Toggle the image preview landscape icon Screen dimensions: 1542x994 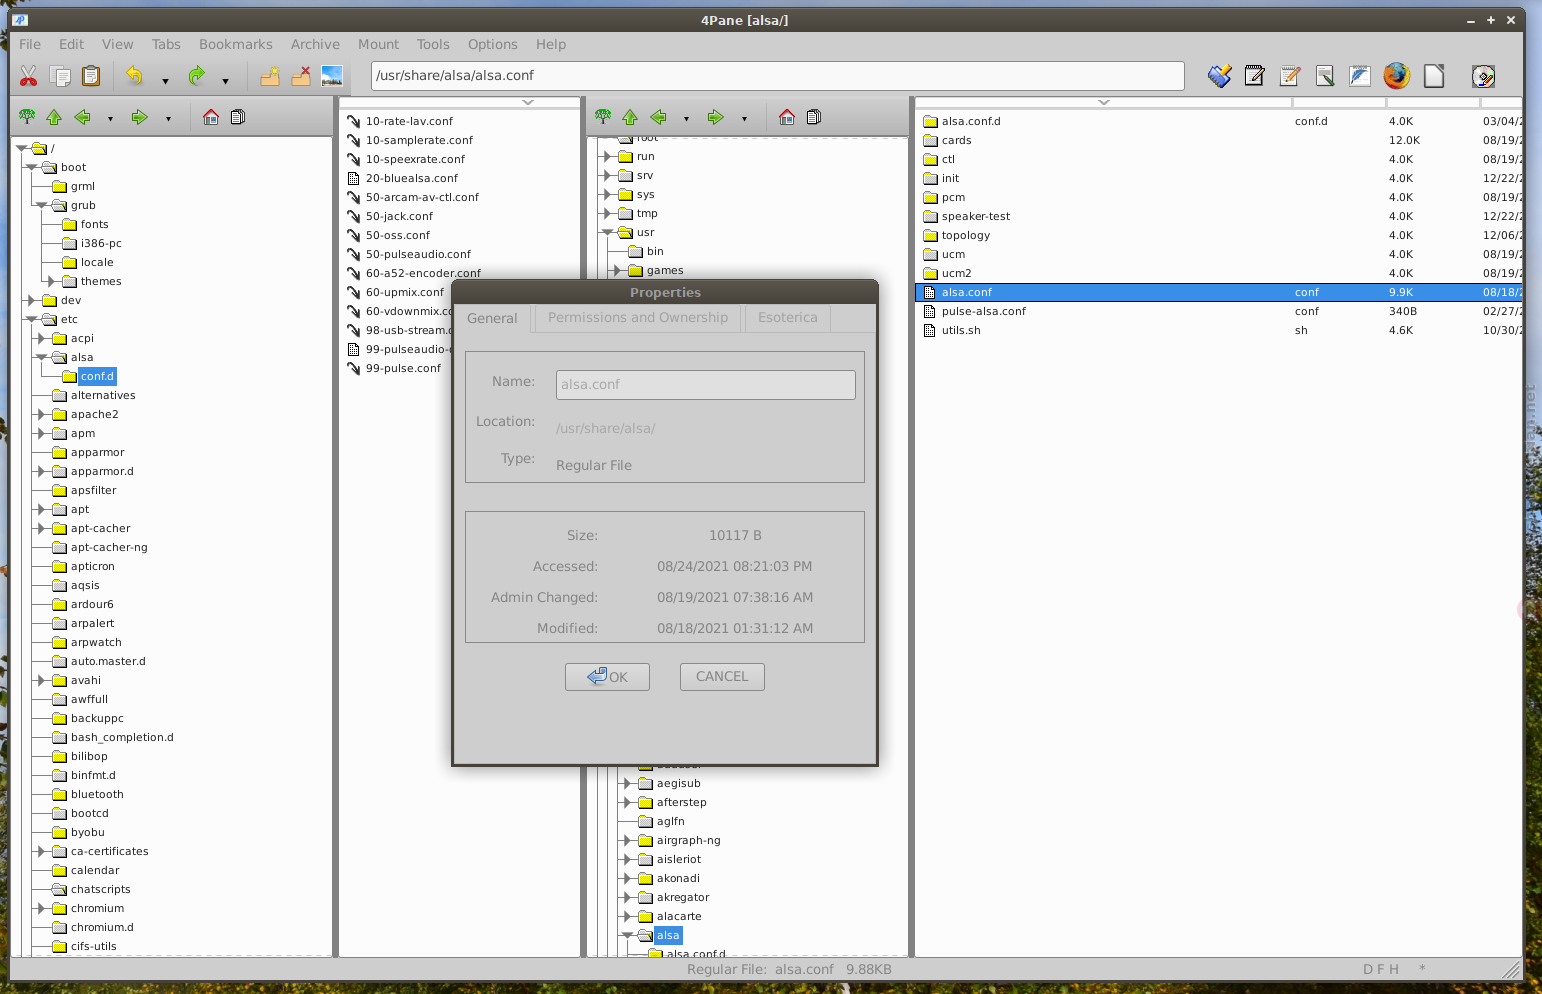(x=332, y=76)
